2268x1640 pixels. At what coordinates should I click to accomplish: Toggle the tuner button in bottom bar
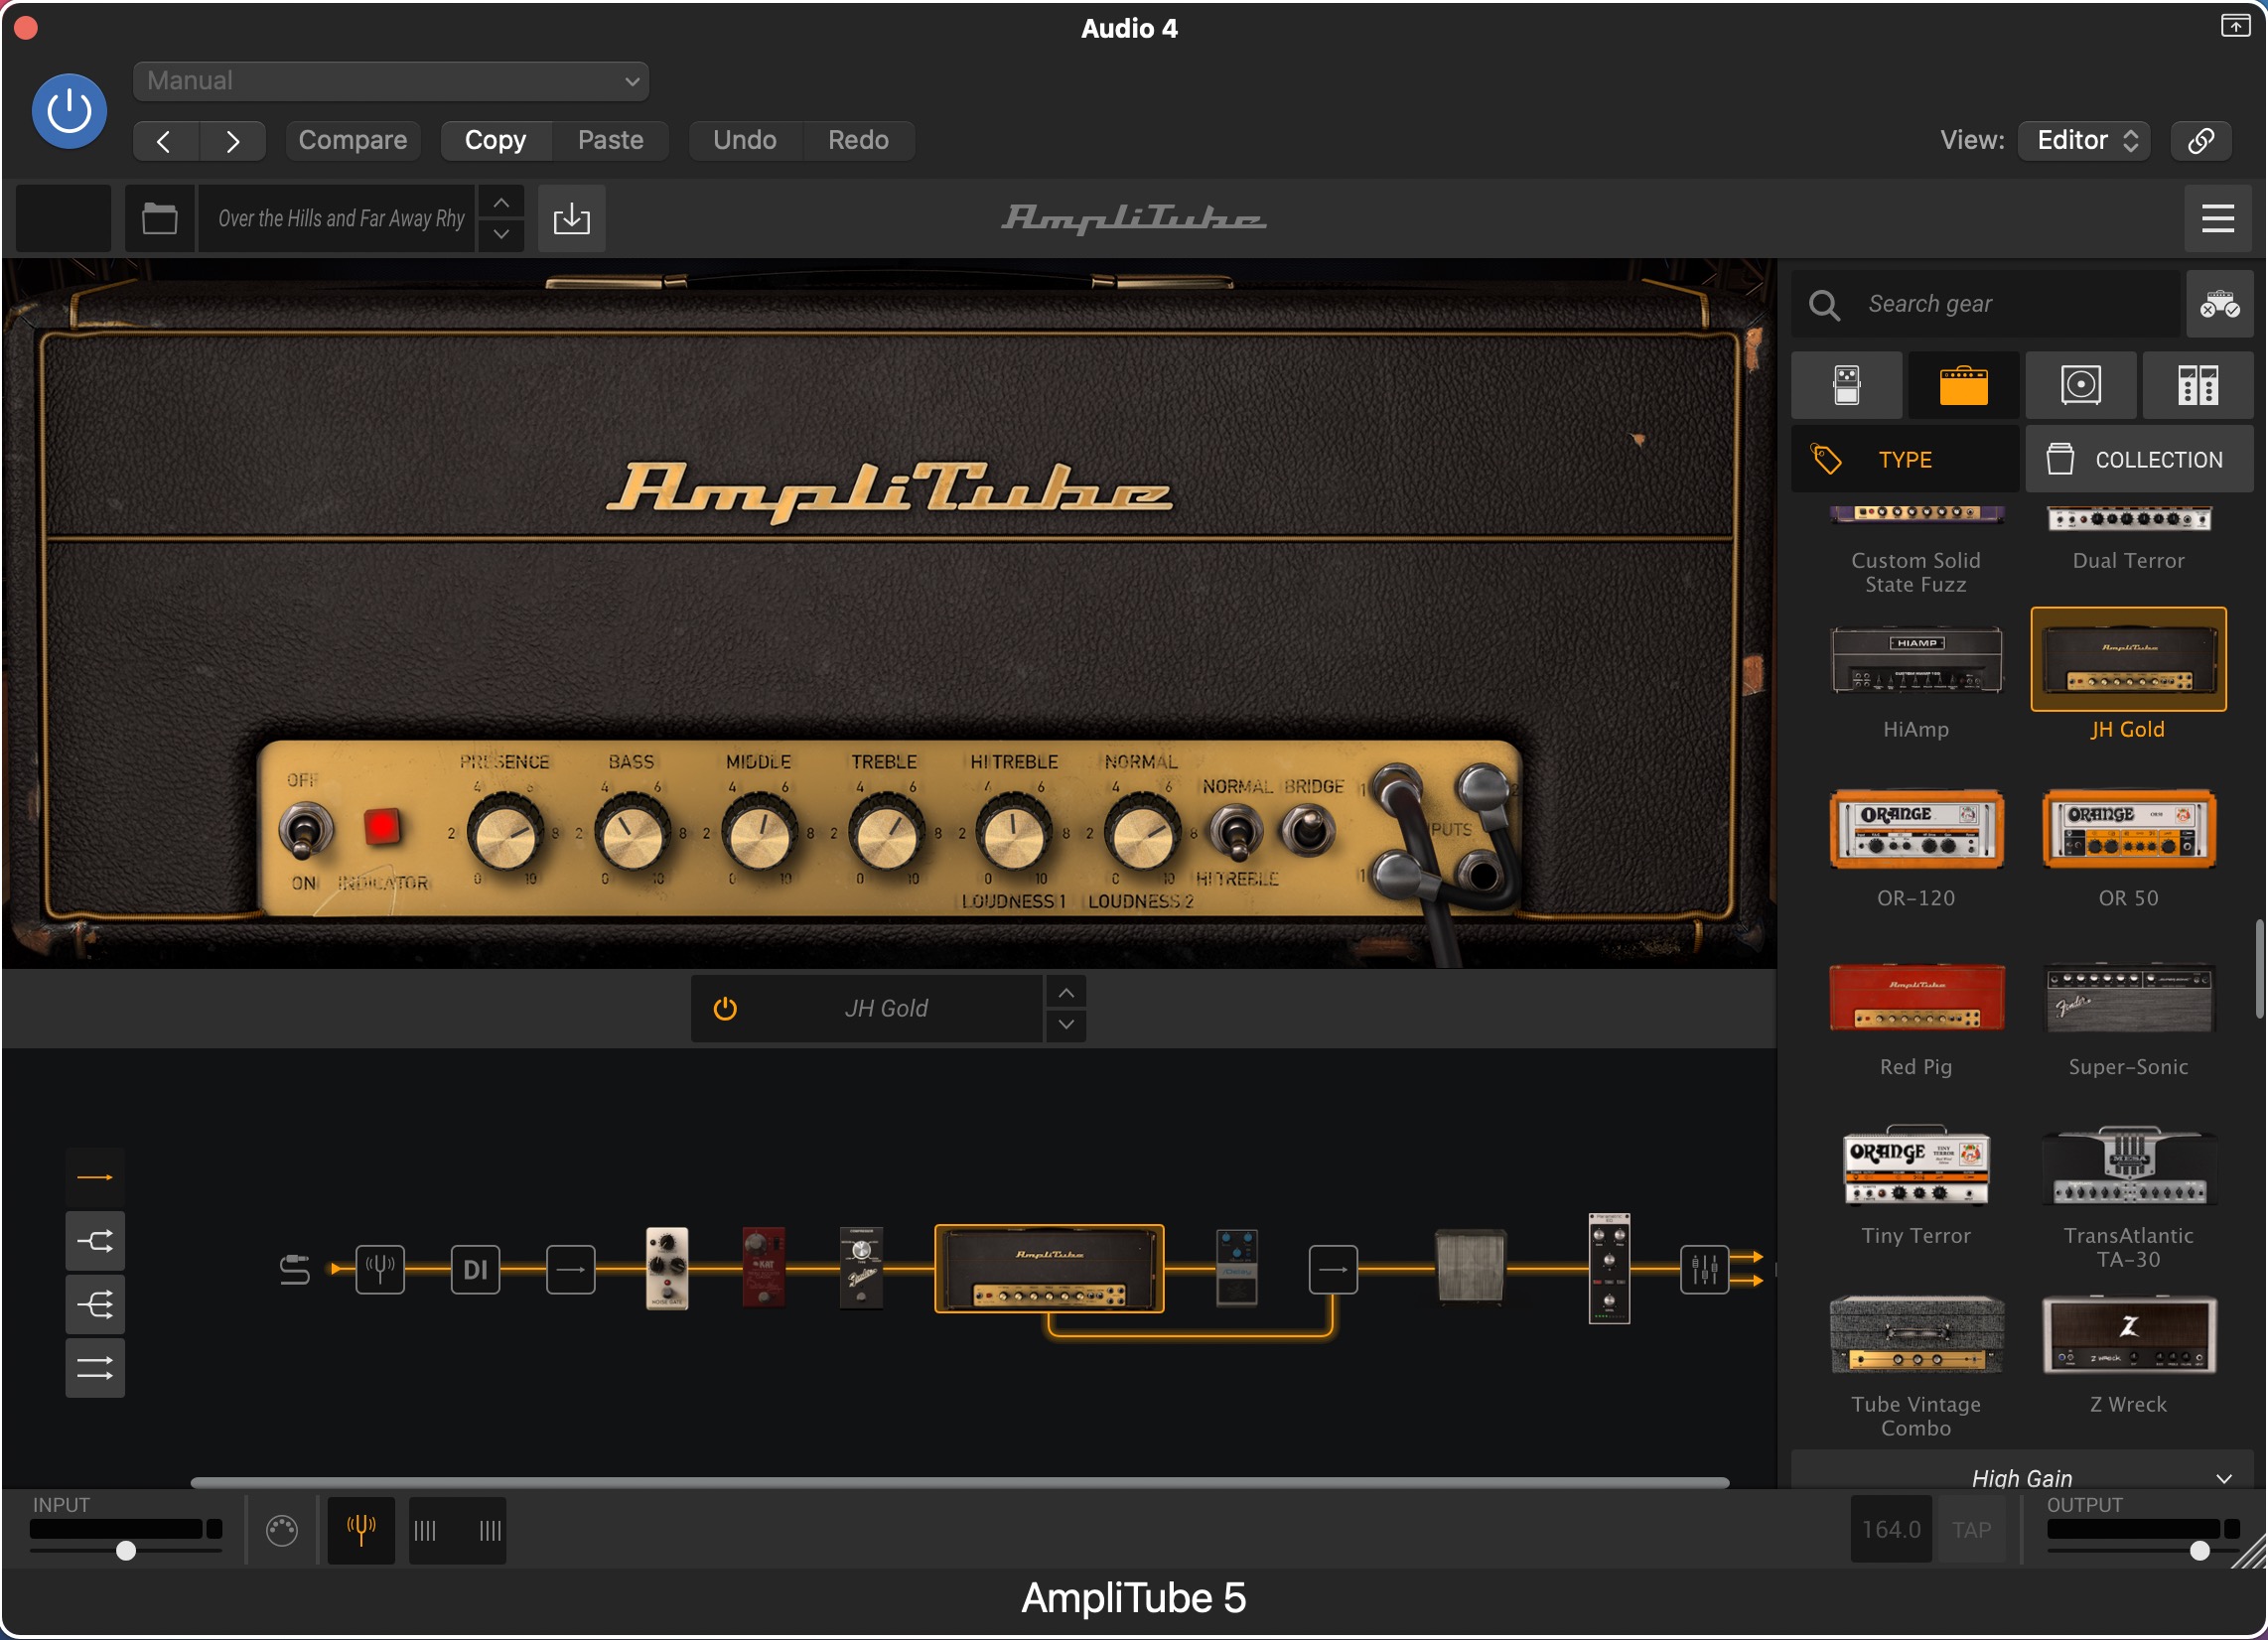tap(361, 1530)
